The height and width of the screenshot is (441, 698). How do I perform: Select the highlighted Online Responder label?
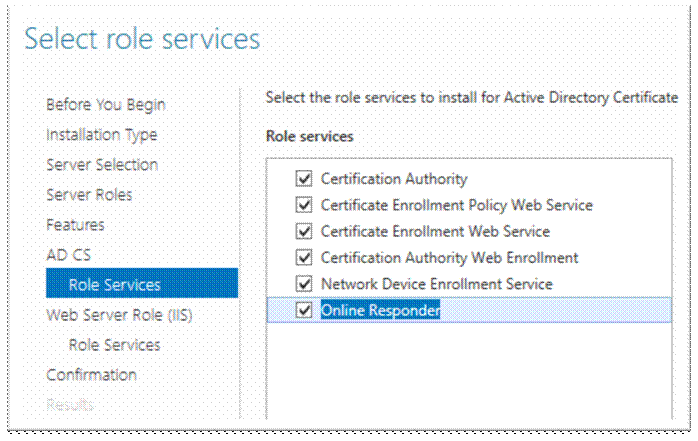pos(381,310)
